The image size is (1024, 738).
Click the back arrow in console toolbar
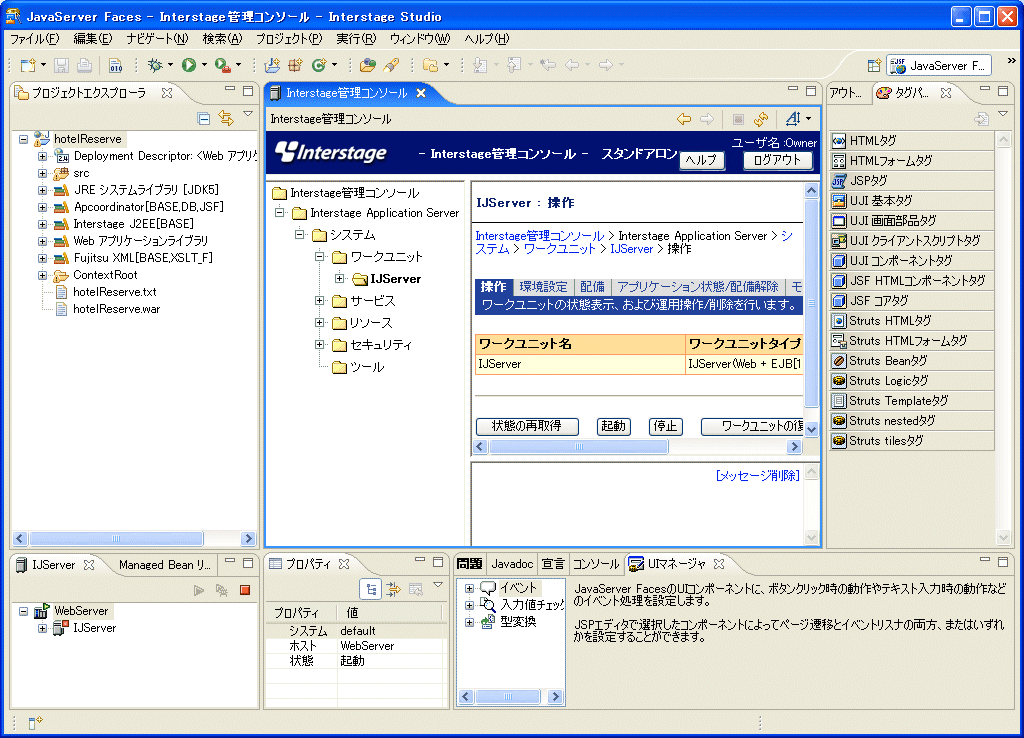pos(684,119)
